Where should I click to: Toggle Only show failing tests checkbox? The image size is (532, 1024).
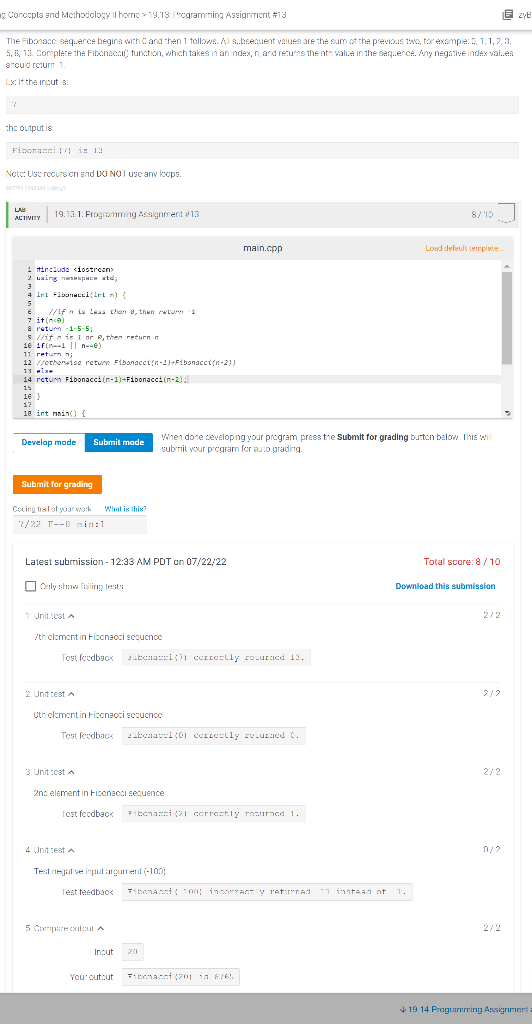tap(30, 586)
